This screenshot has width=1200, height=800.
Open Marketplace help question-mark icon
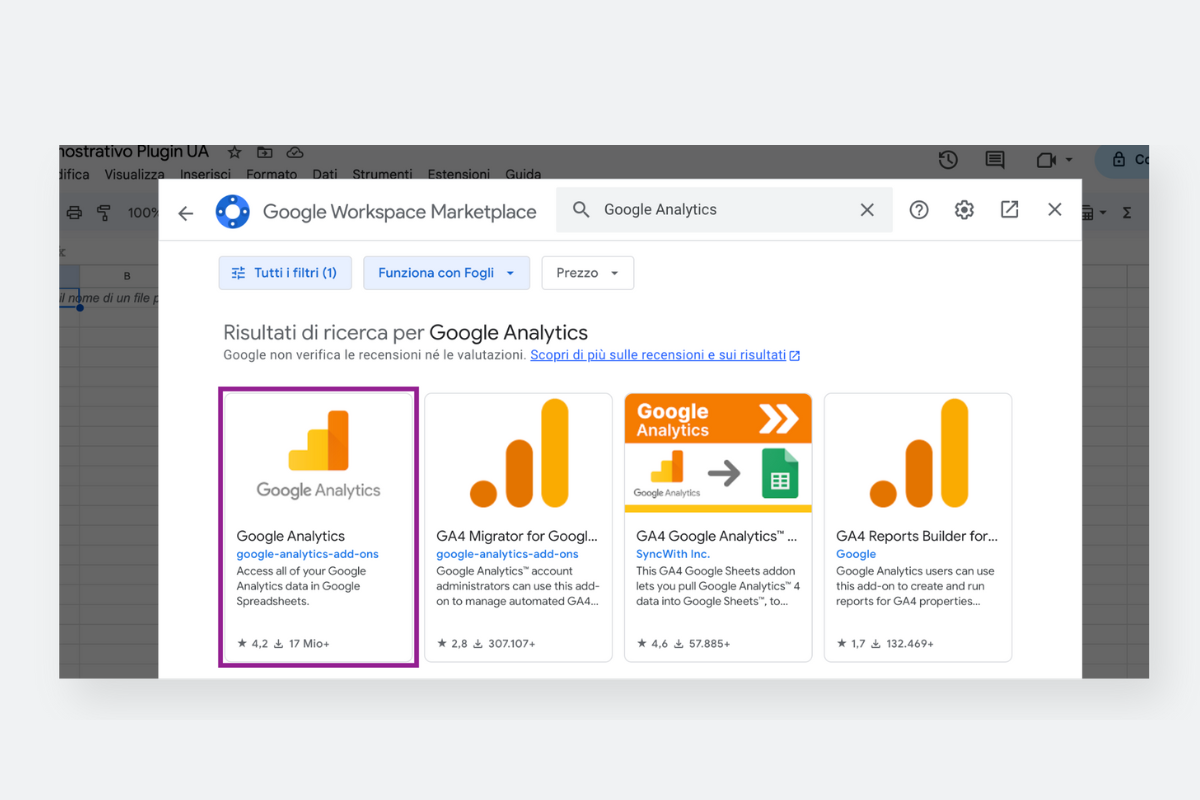[x=919, y=210]
